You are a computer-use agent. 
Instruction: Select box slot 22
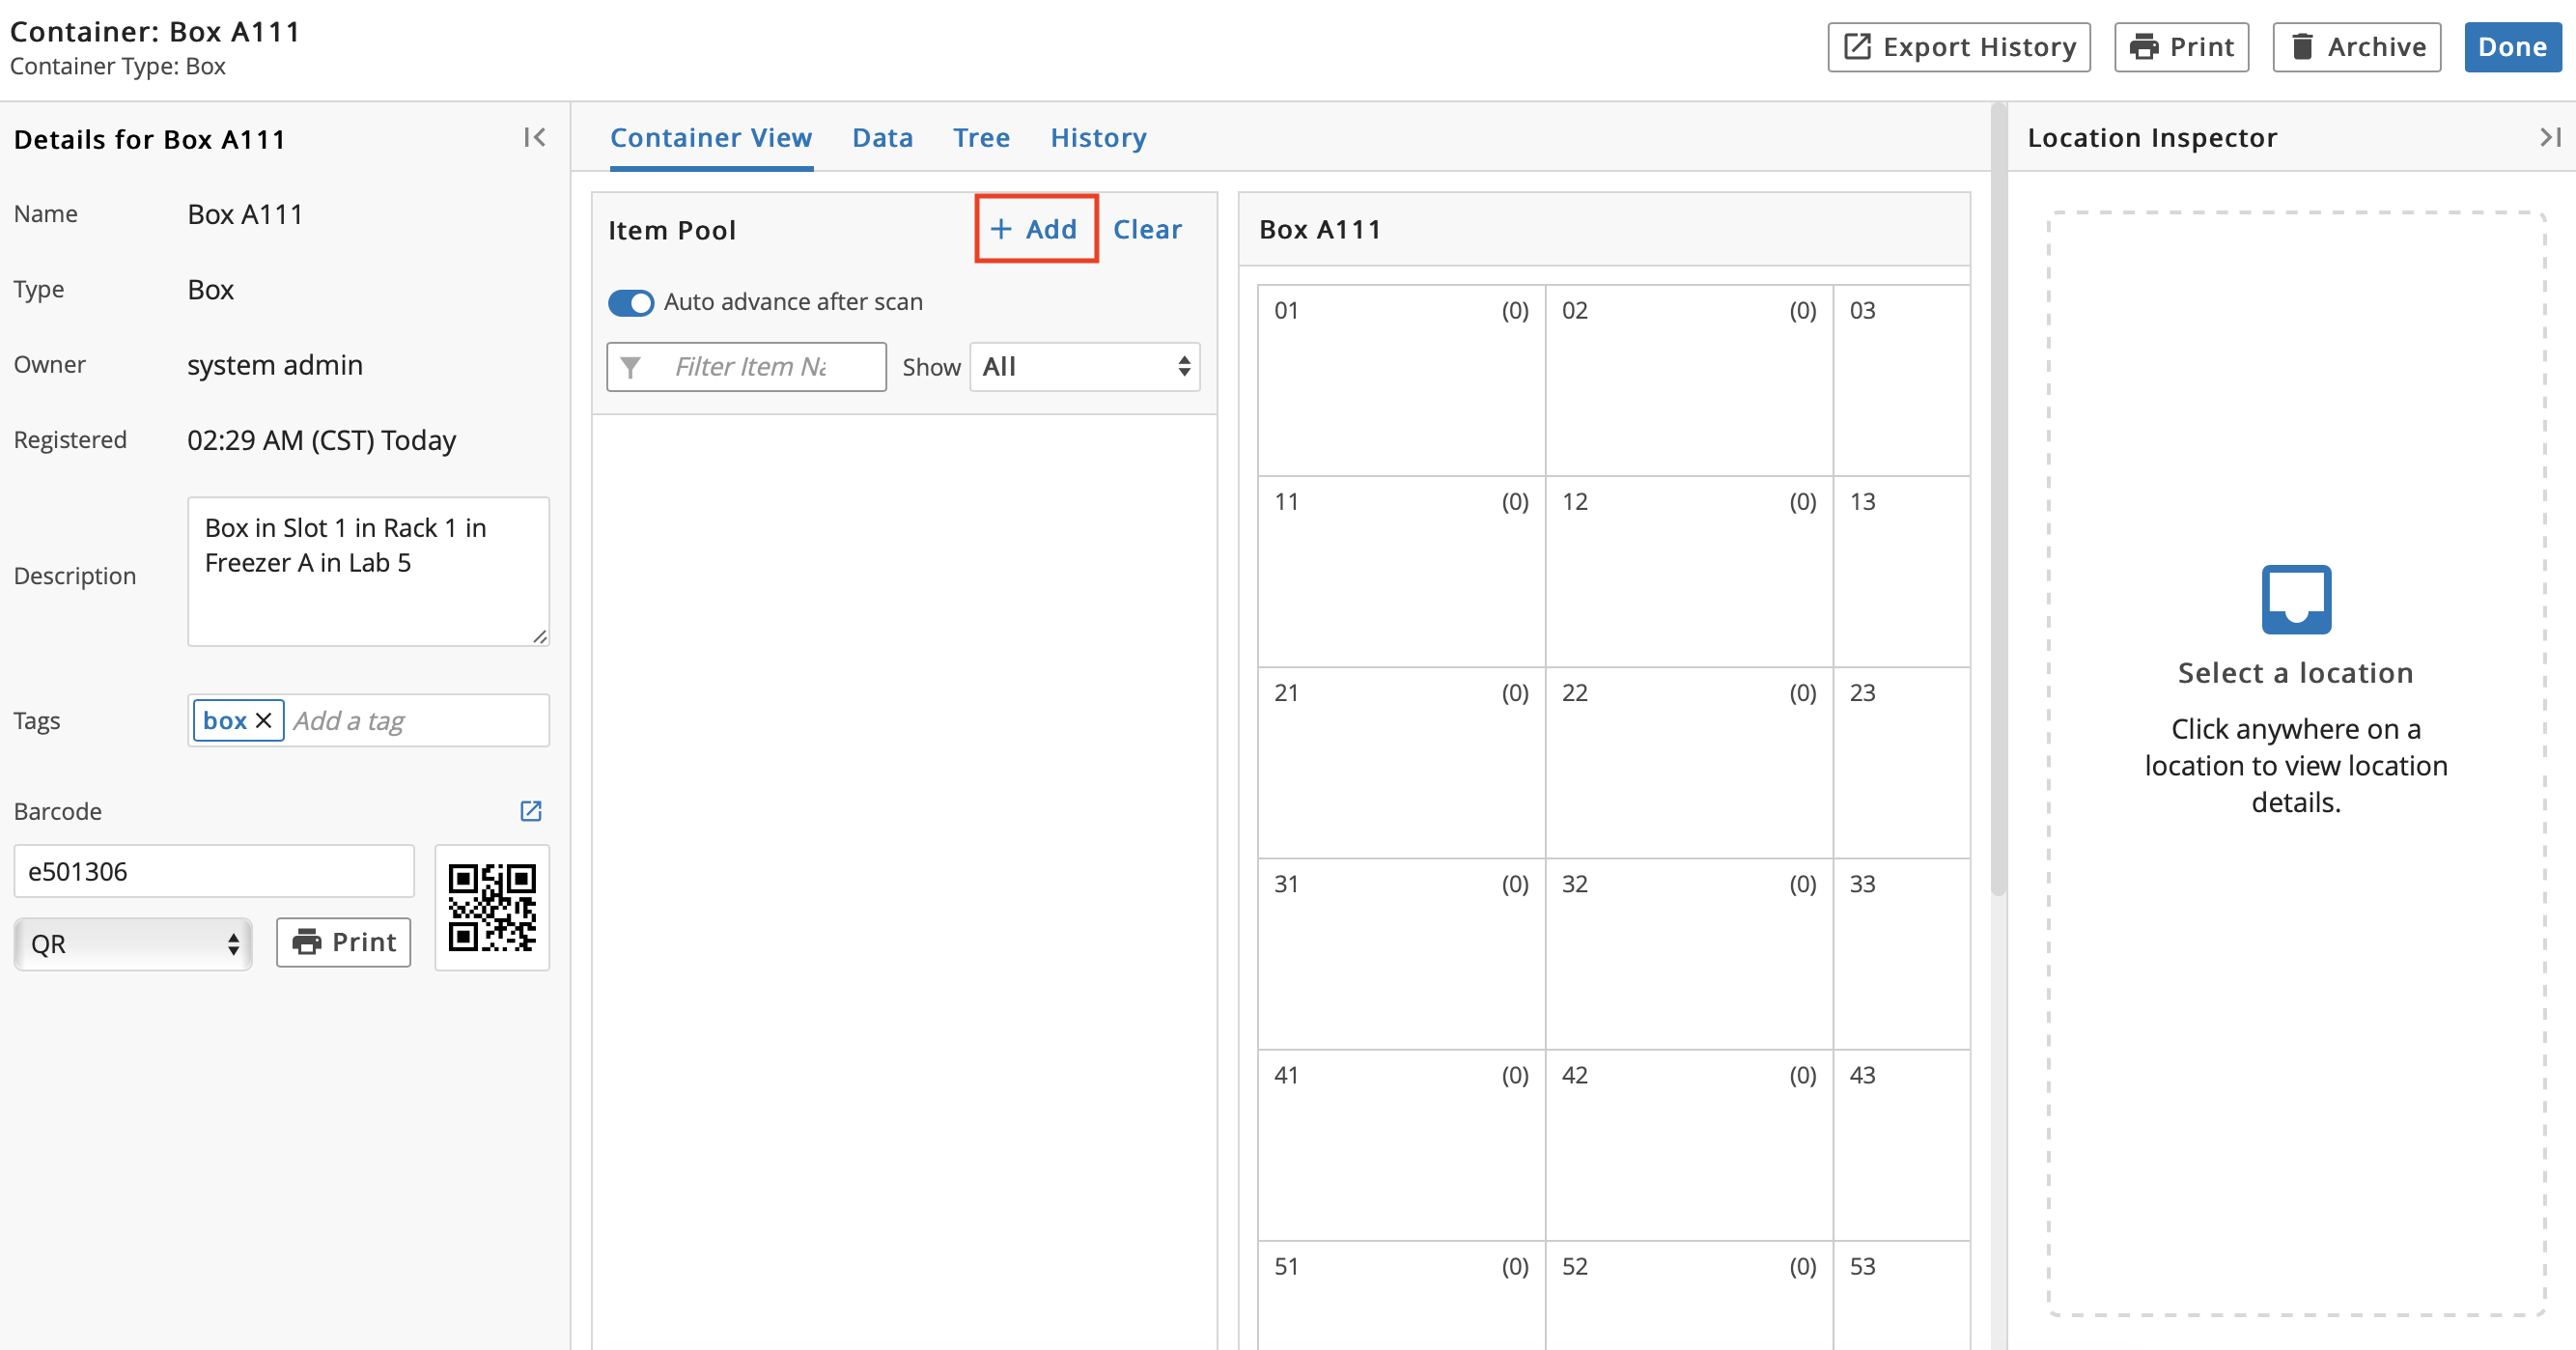(x=1689, y=762)
